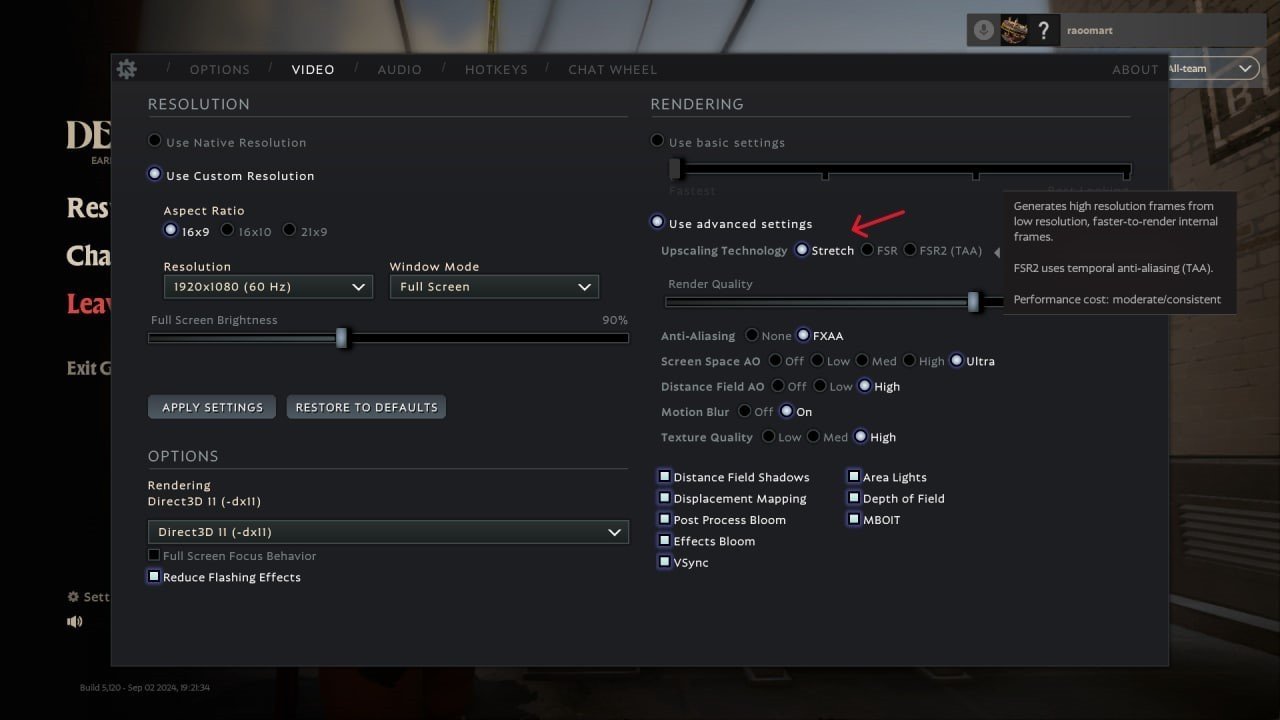Click the speaker volume icon at bottom left

click(75, 621)
